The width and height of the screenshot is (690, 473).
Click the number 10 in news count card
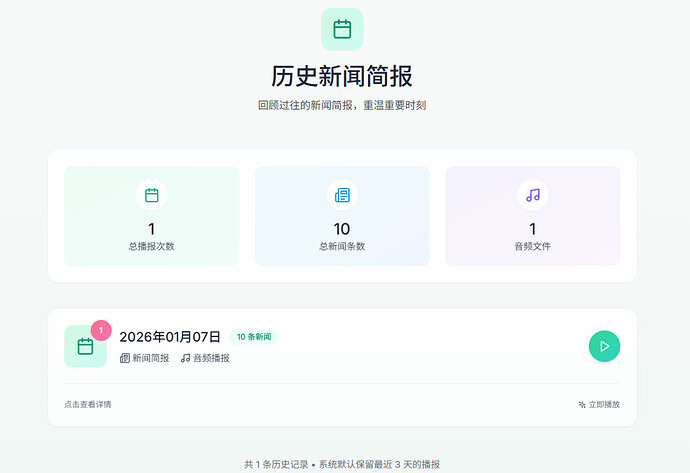click(342, 229)
